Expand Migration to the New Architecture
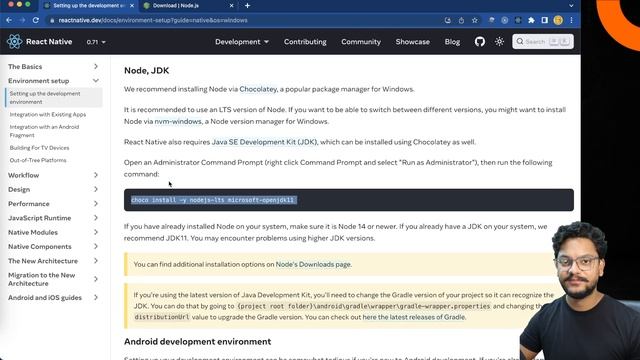Image resolution: width=640 pixels, height=360 pixels. click(53, 279)
